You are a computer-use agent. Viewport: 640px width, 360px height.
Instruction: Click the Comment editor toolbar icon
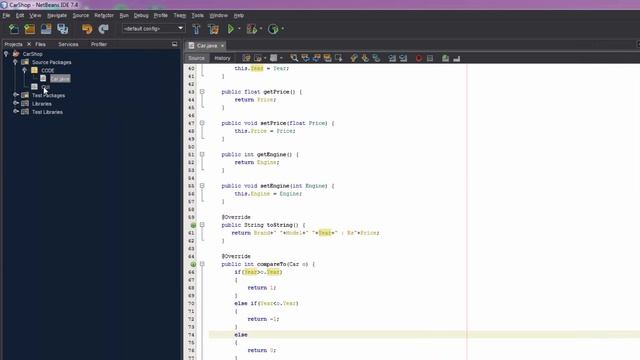point(445,58)
